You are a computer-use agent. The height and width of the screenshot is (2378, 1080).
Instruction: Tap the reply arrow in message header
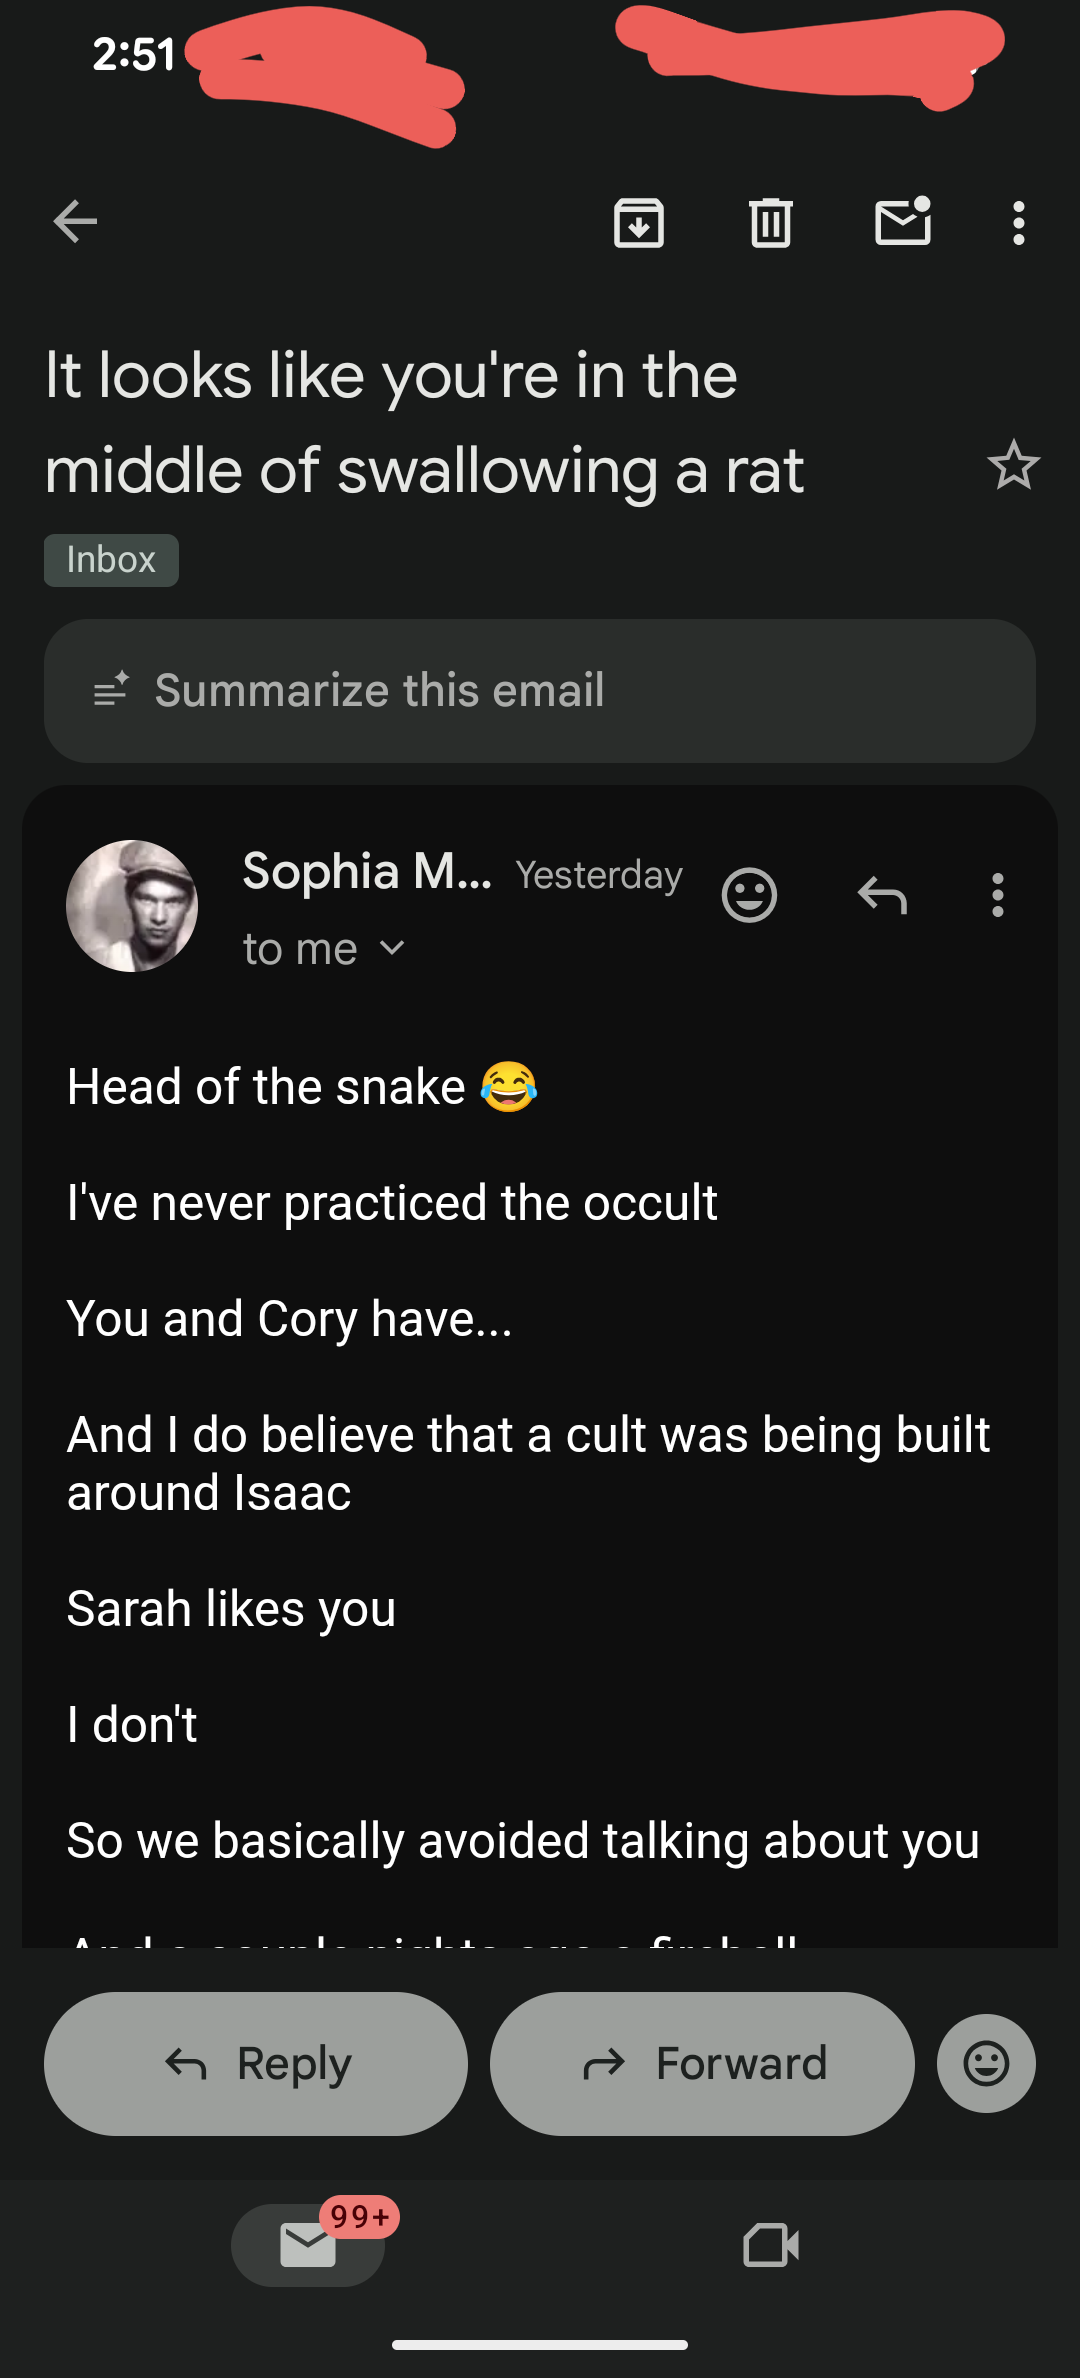(x=882, y=895)
